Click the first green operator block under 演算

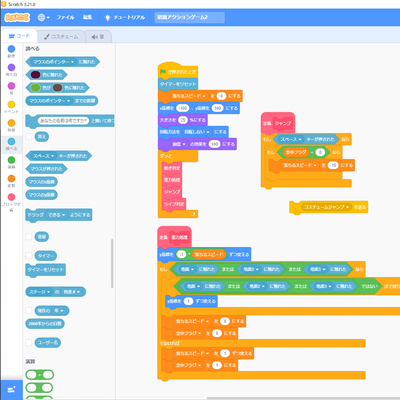39,375
